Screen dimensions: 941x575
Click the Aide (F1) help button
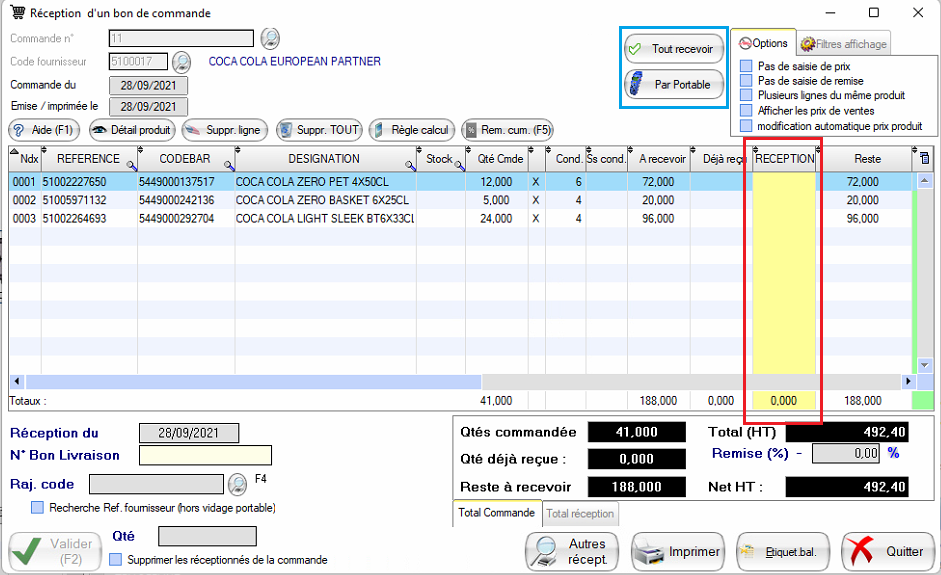click(x=43, y=130)
